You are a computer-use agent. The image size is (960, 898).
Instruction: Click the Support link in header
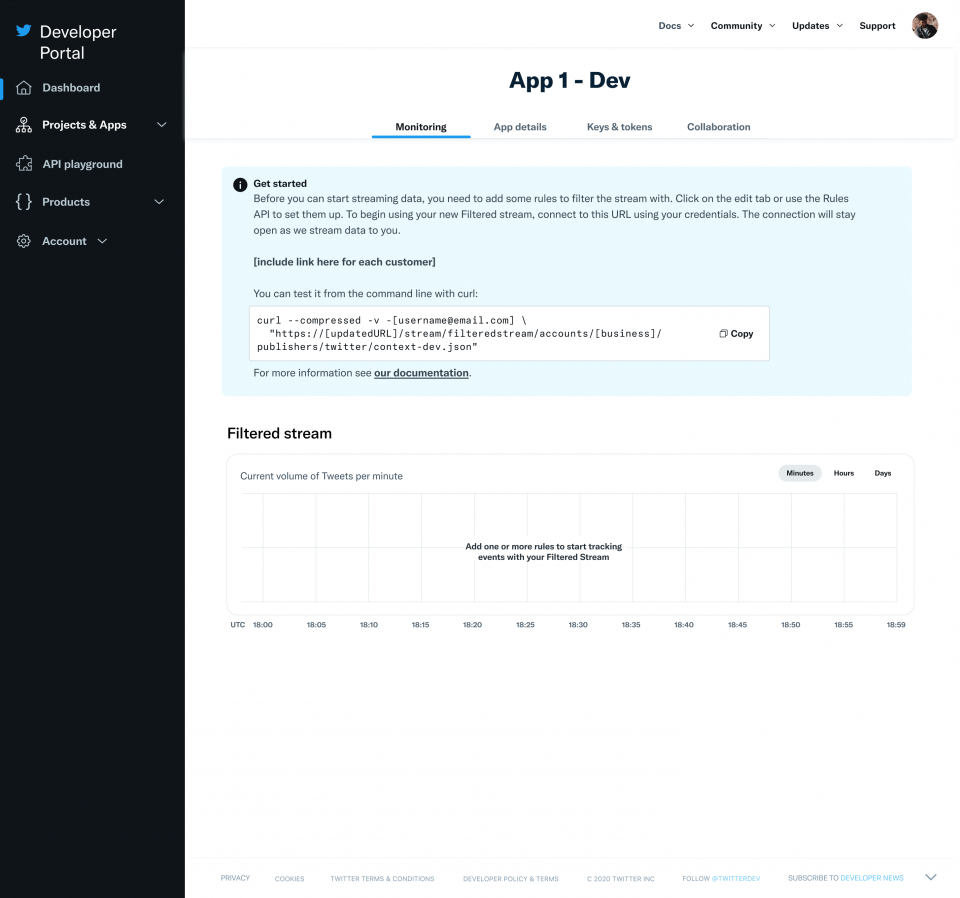877,26
